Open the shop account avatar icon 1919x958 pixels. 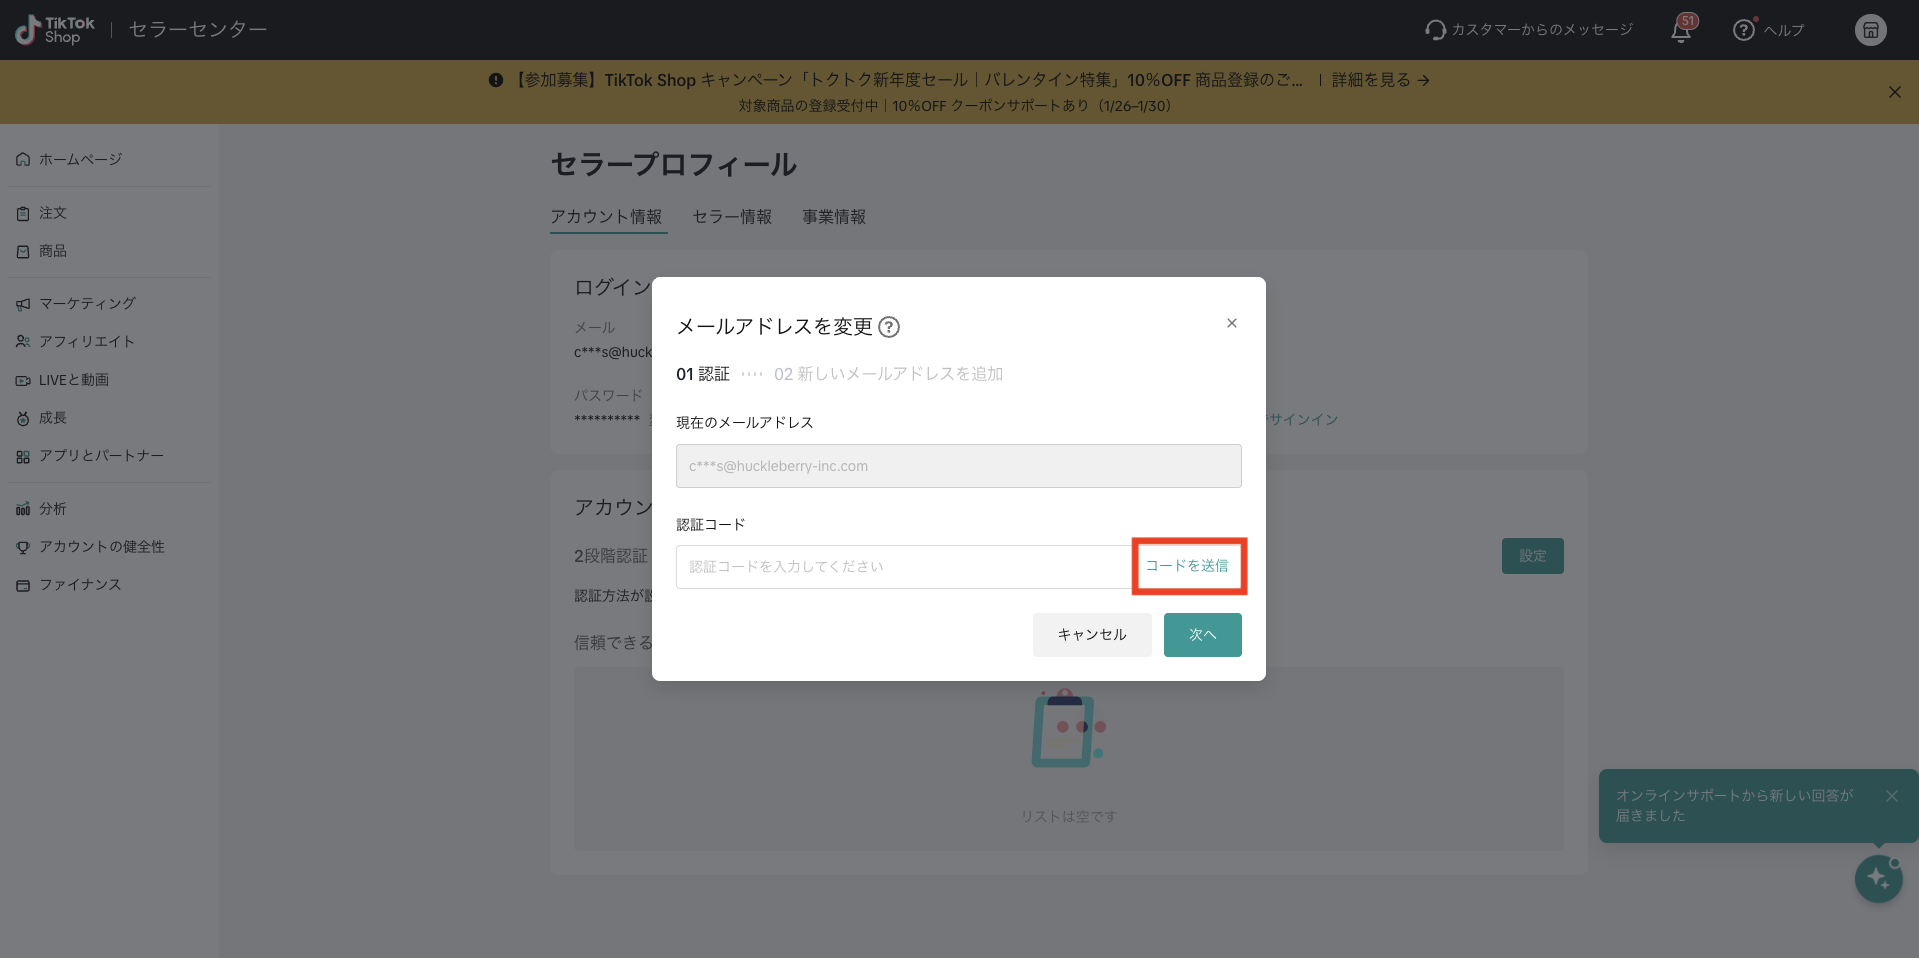click(x=1870, y=30)
